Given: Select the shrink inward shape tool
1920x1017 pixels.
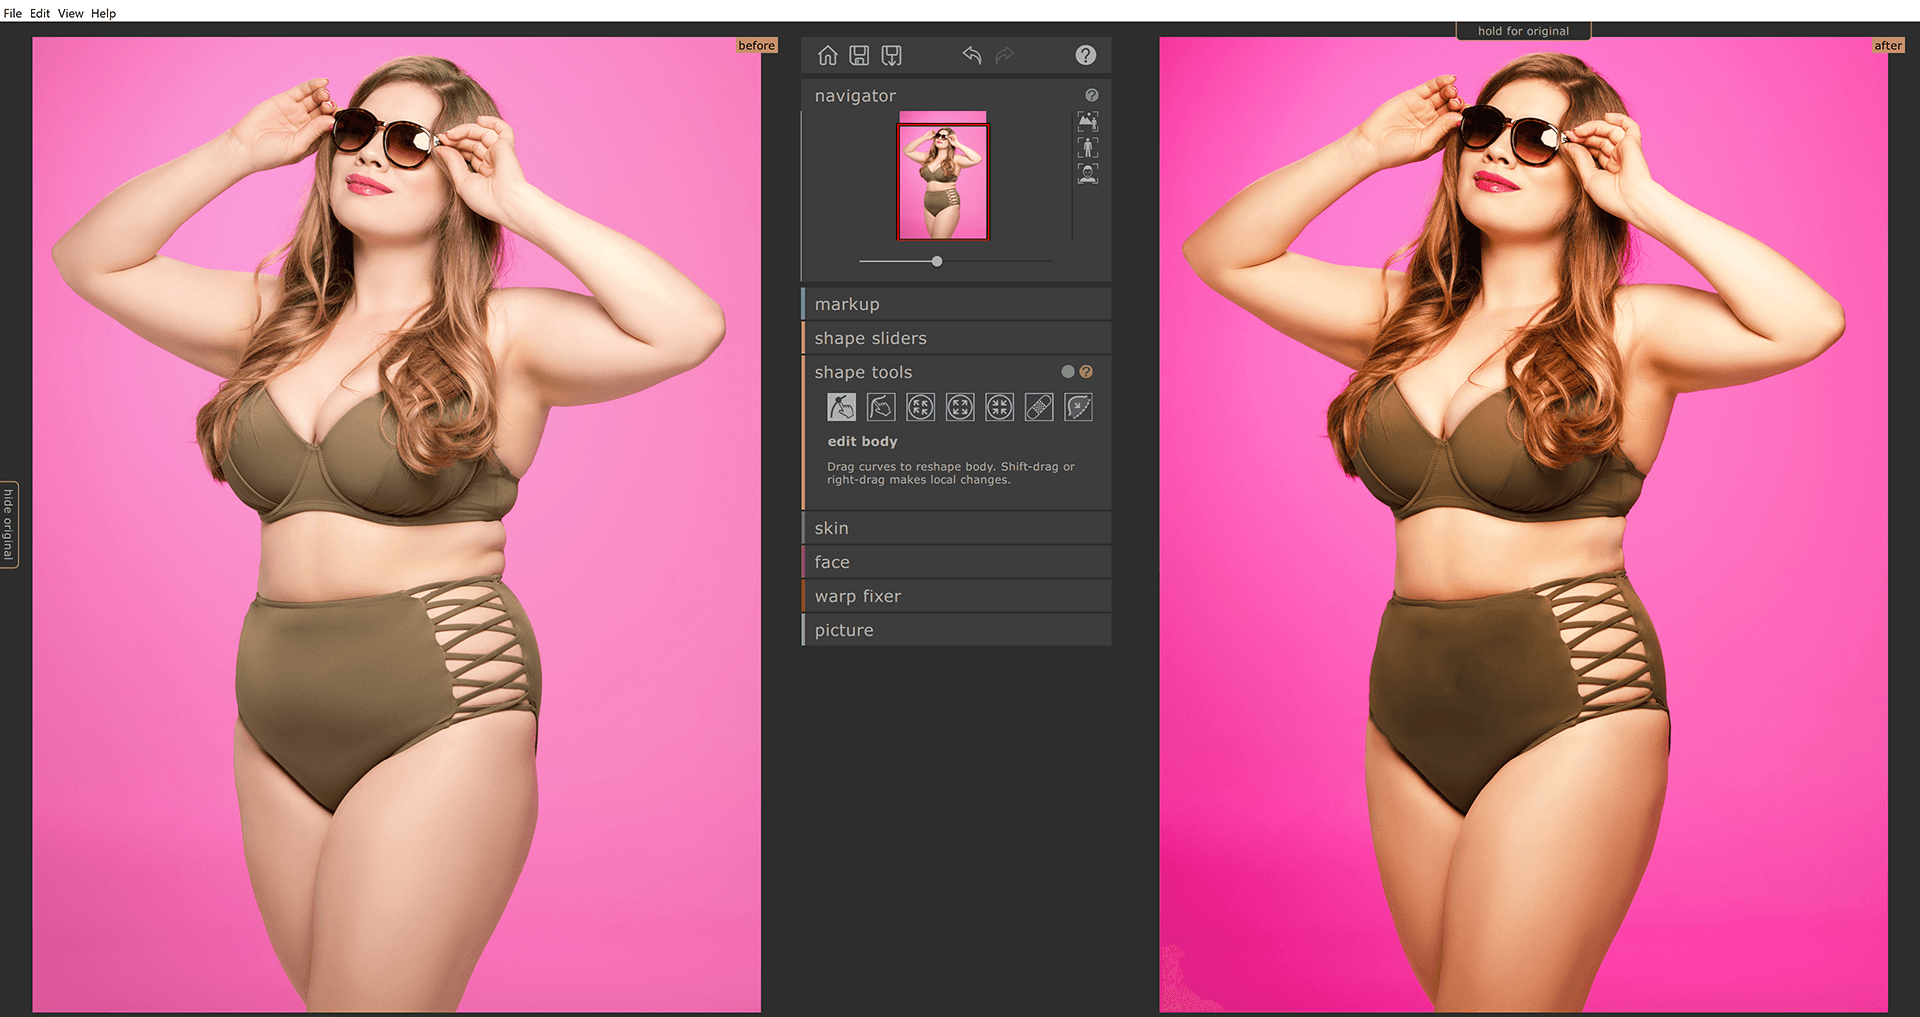Looking at the screenshot, I should click(x=999, y=407).
